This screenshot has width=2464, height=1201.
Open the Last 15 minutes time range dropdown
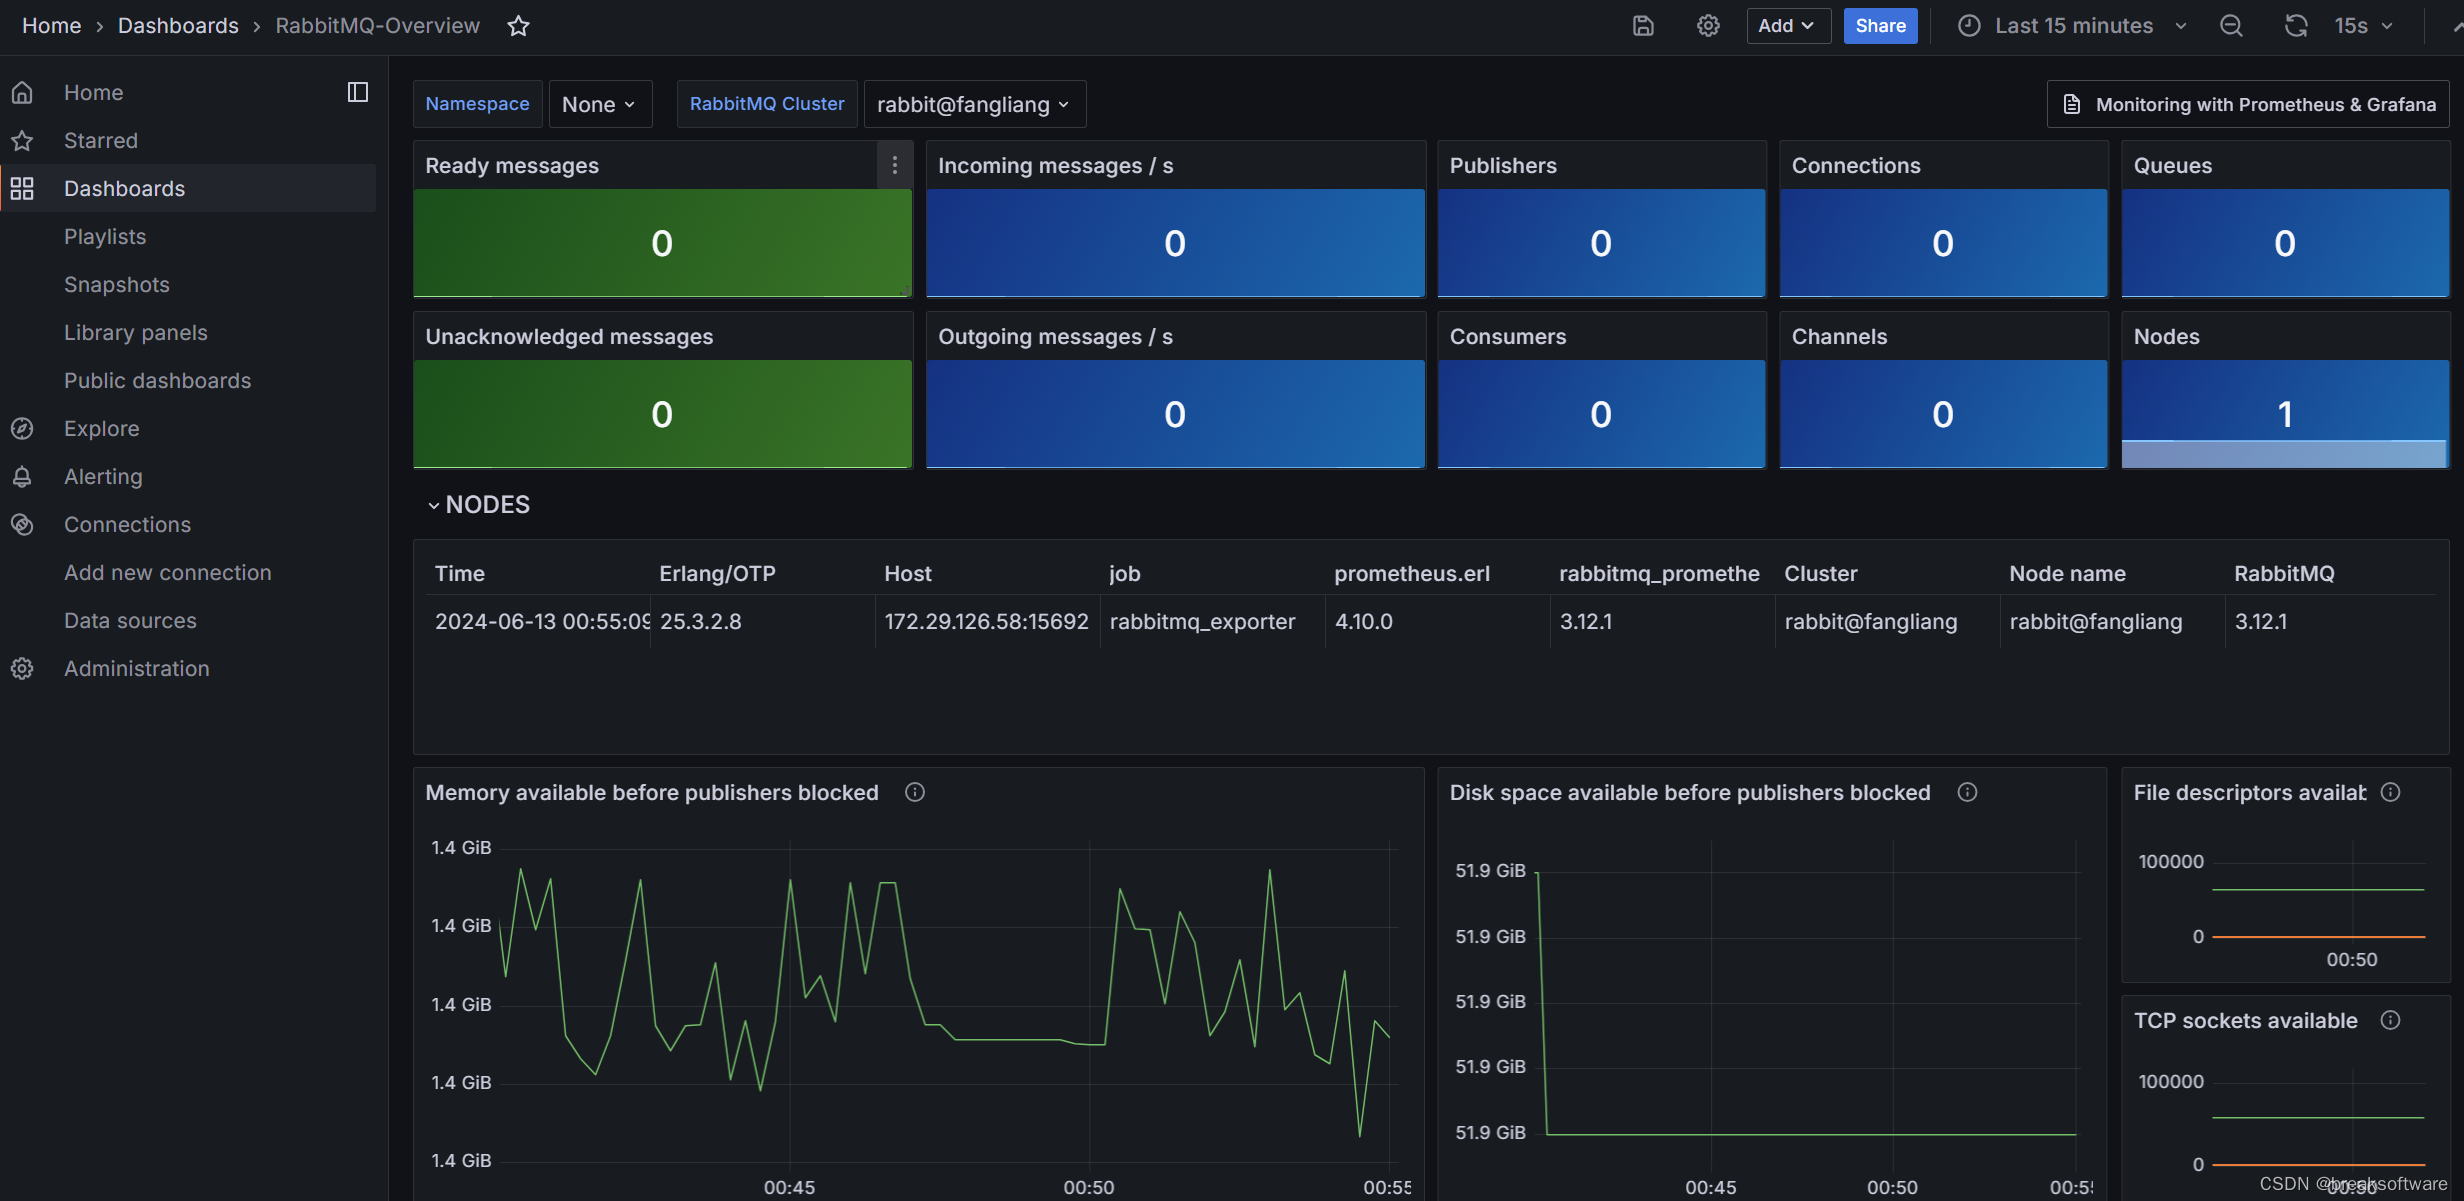point(2072,26)
